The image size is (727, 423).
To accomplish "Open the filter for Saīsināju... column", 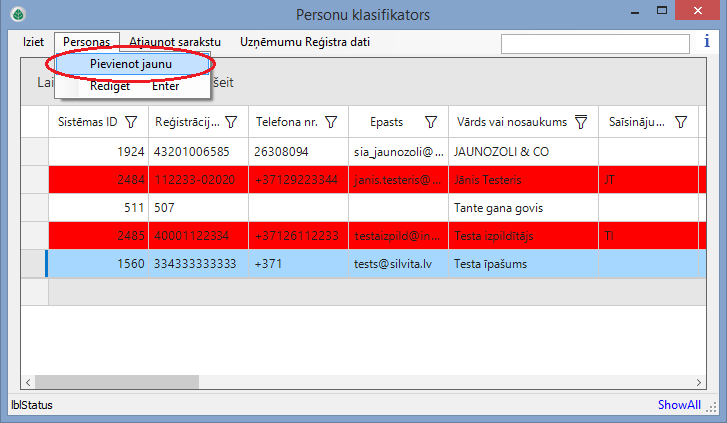I will [x=681, y=122].
